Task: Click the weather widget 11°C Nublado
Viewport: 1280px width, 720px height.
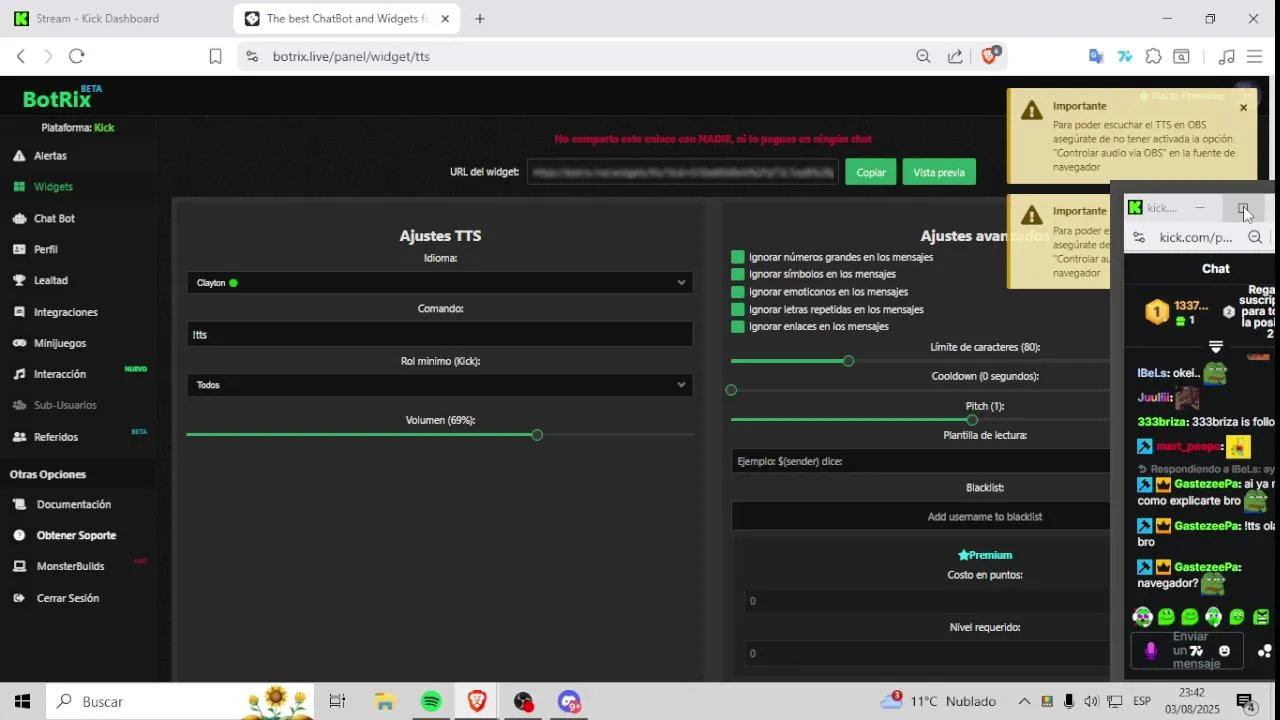Action: (938, 702)
